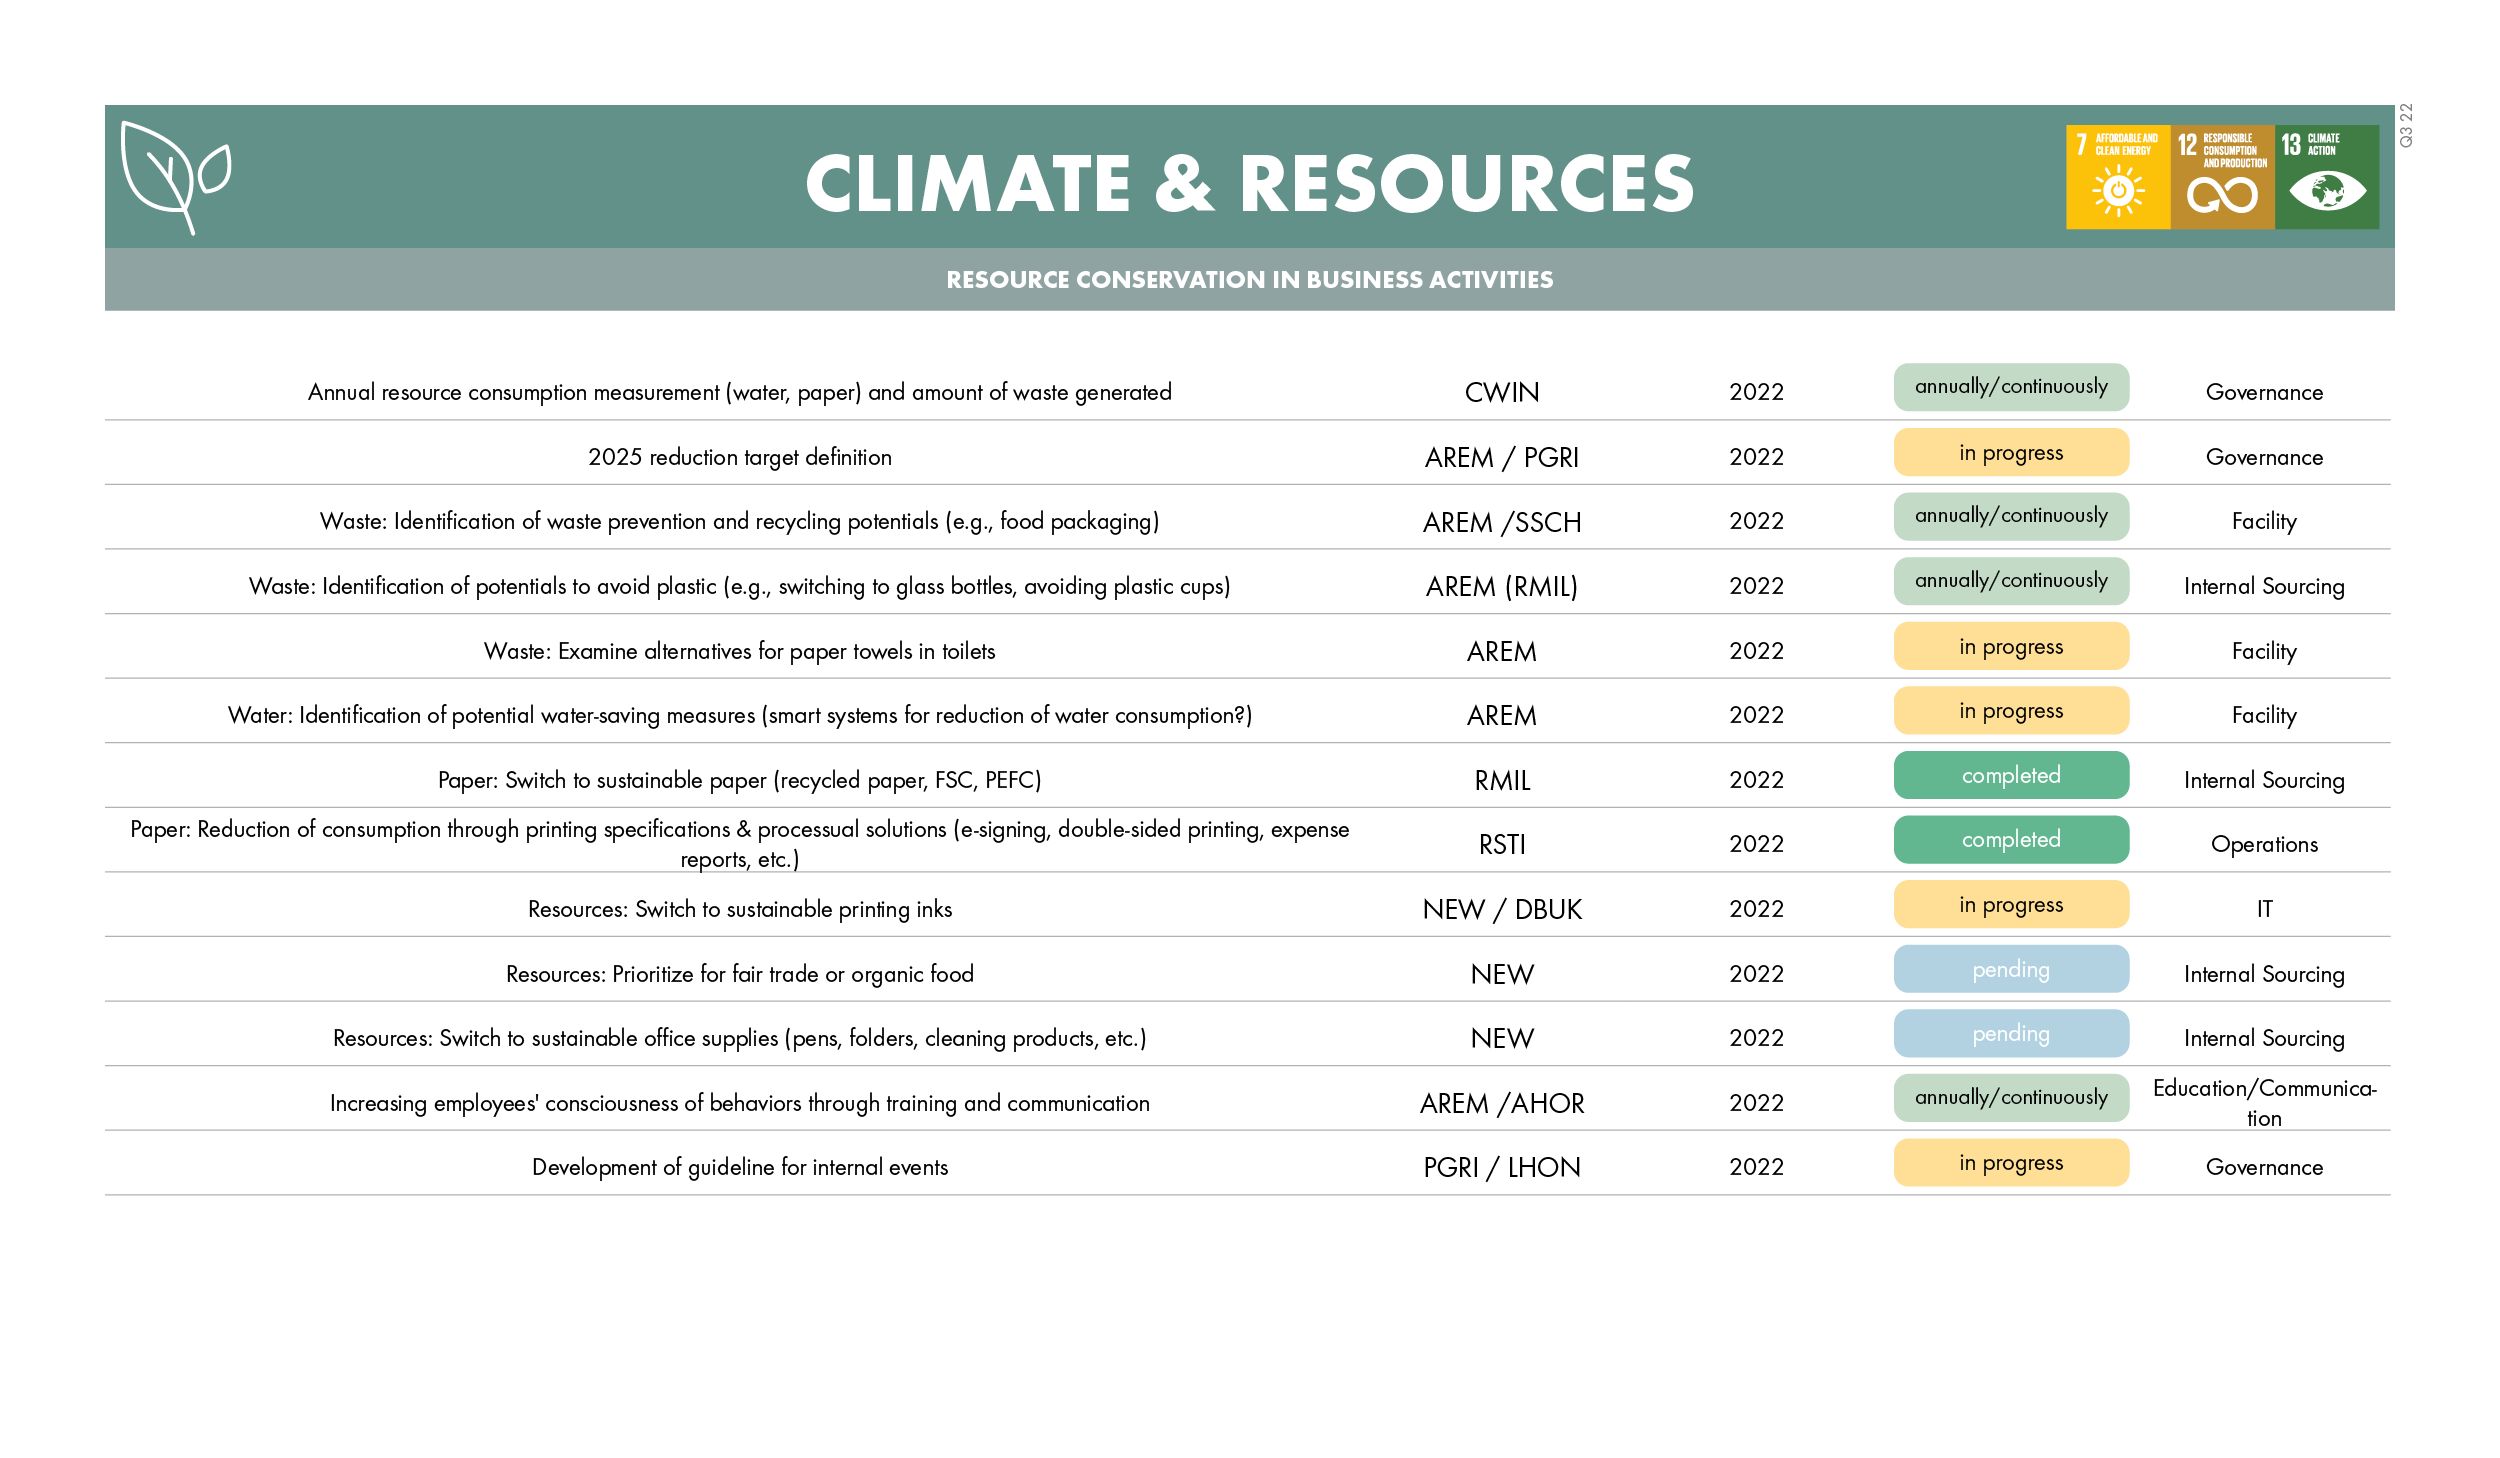Click the Climate & Resources title
Viewport: 2500px width, 1458px height.
coord(1249,184)
